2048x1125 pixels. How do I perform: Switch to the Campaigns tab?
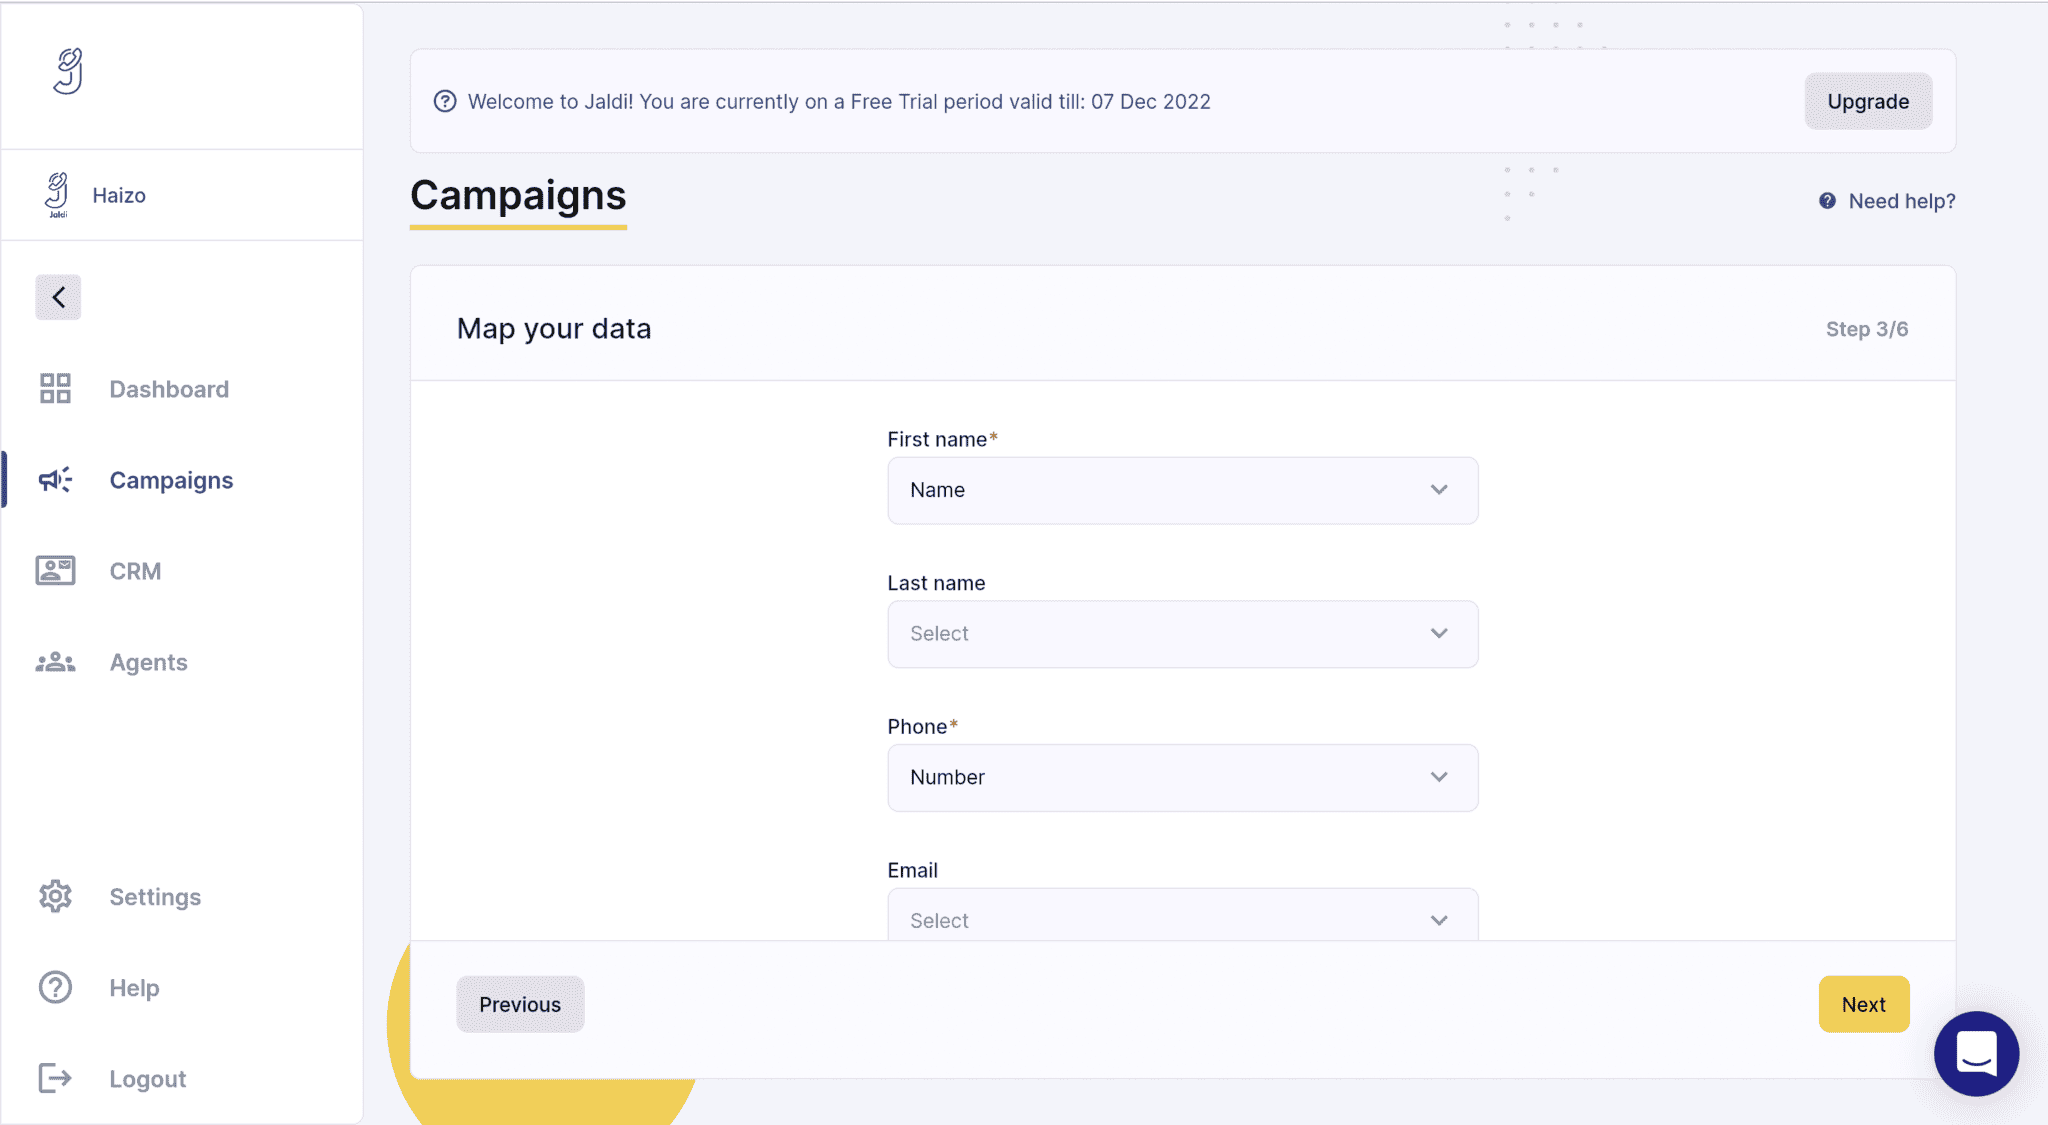point(171,480)
